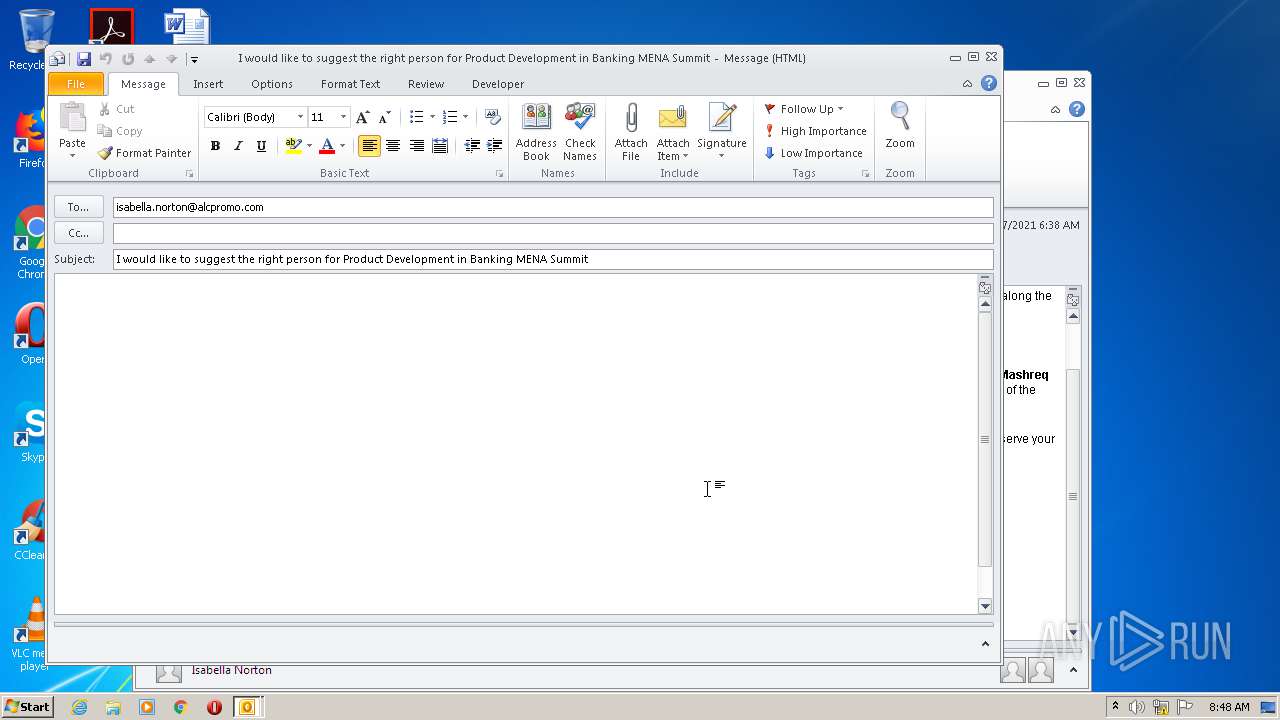Apply the Numbering list icon
Image resolution: width=1280 pixels, height=720 pixels.
click(450, 117)
